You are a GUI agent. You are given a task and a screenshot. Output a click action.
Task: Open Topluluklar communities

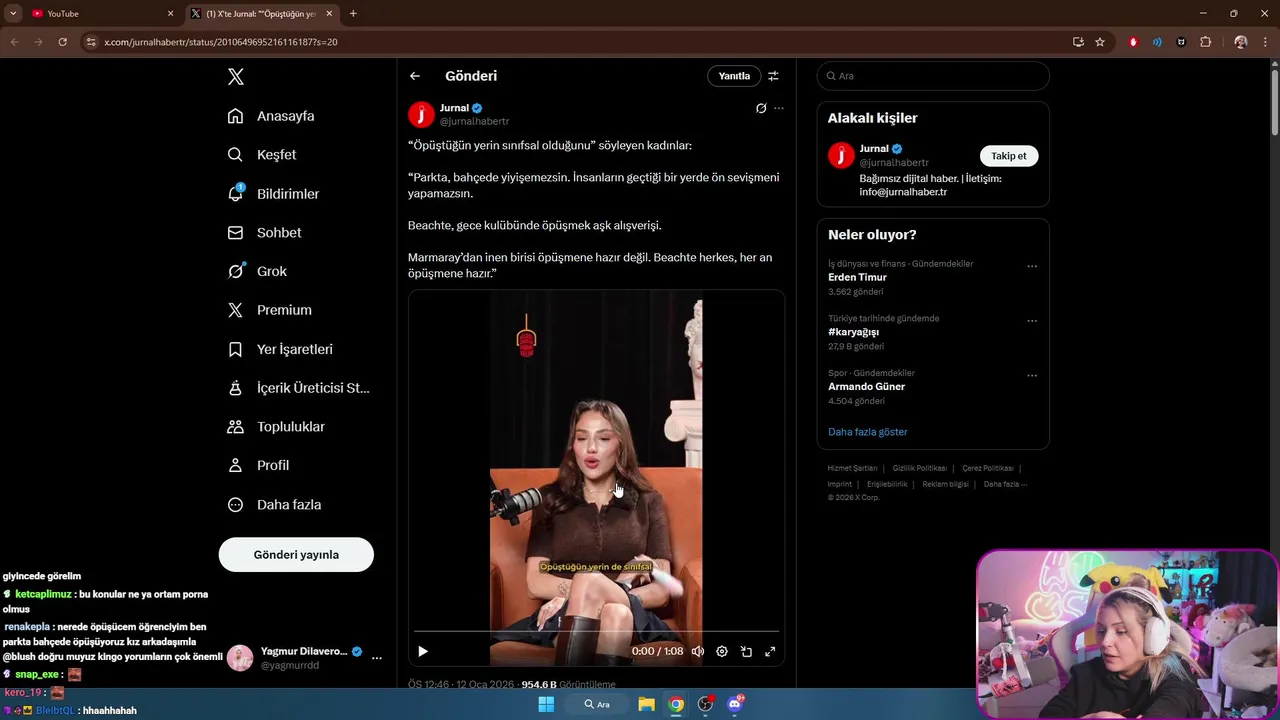pos(276,427)
